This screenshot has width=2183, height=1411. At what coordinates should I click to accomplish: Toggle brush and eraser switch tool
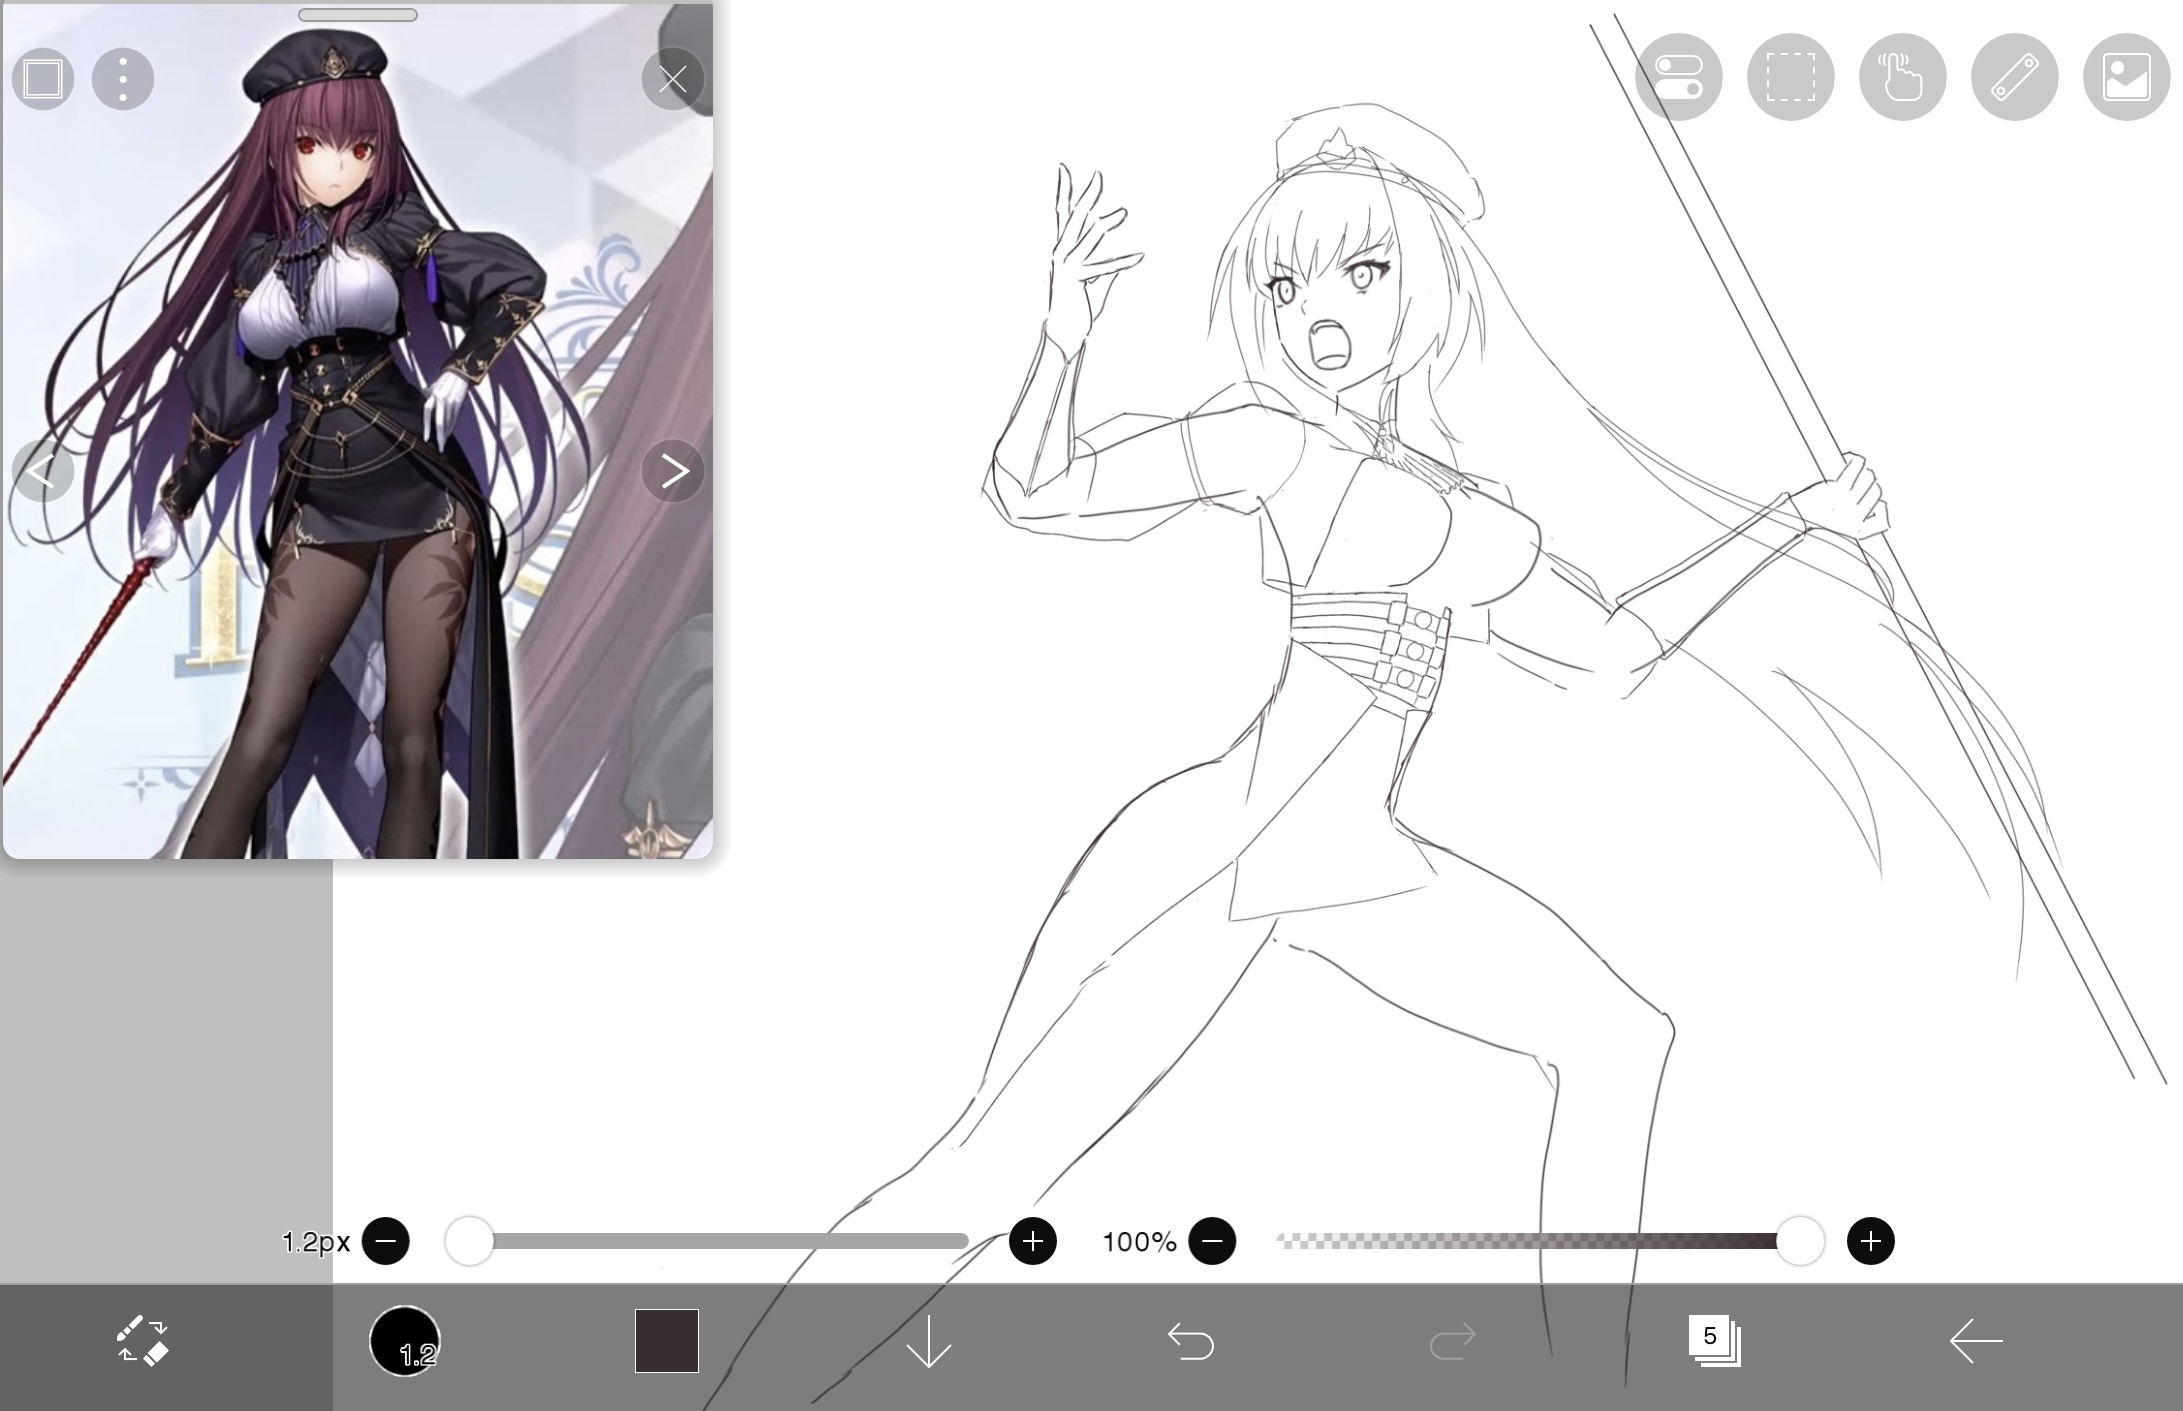pyautogui.click(x=143, y=1340)
